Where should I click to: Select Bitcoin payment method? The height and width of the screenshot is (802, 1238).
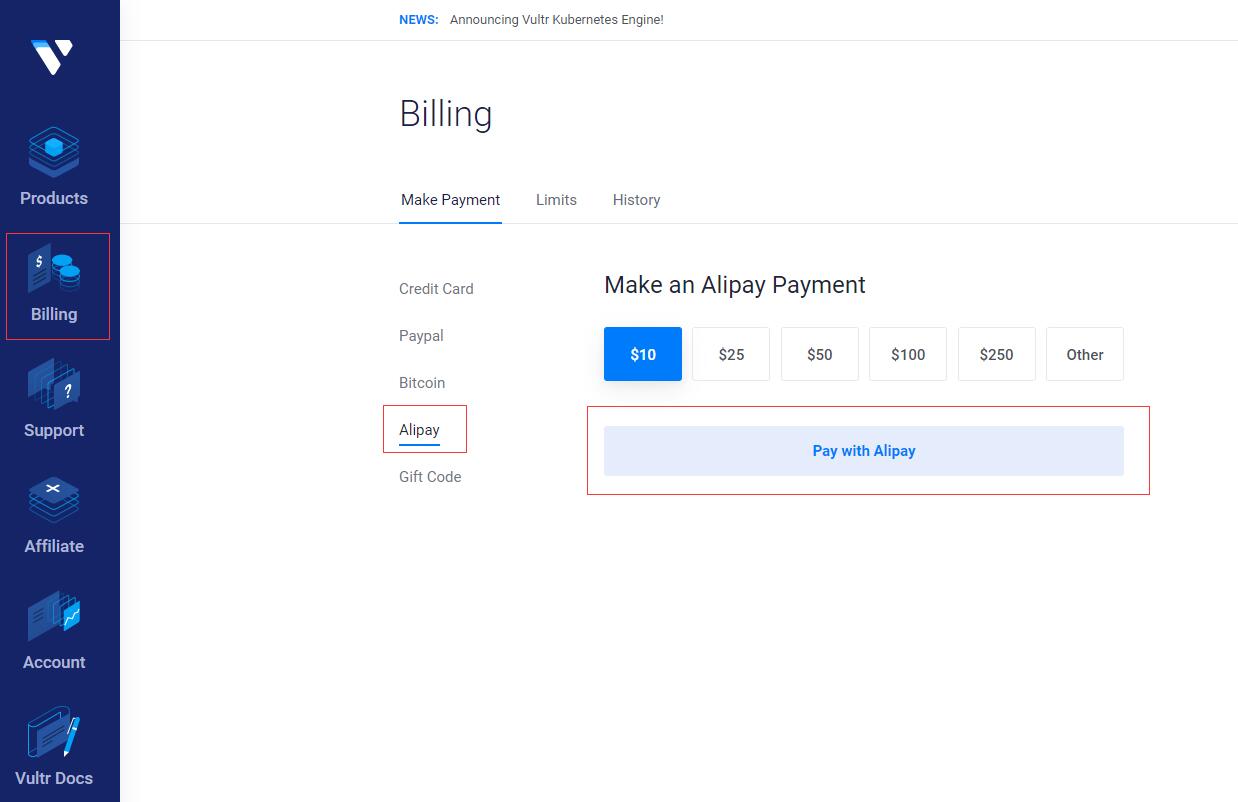[422, 383]
